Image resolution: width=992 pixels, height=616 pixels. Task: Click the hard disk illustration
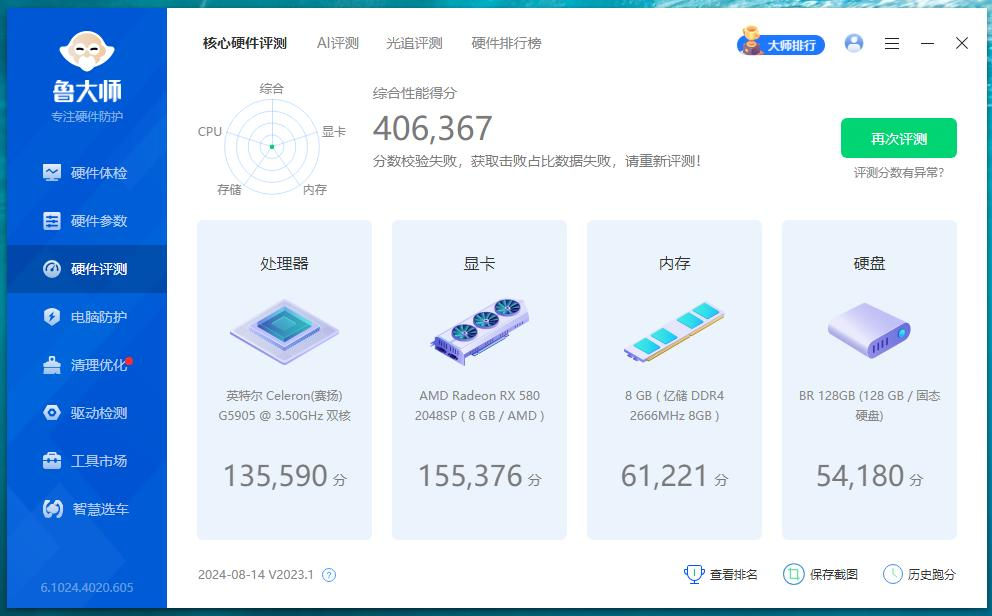click(x=869, y=330)
